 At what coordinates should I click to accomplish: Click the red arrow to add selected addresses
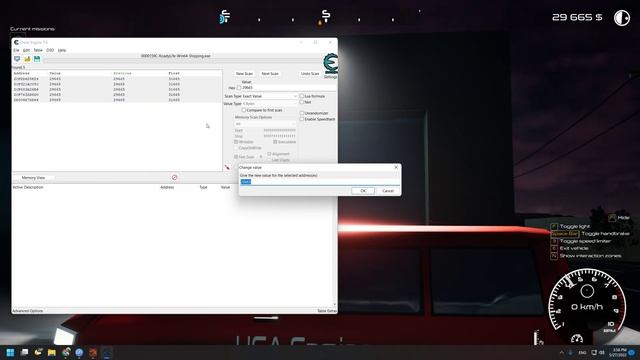(x=227, y=167)
